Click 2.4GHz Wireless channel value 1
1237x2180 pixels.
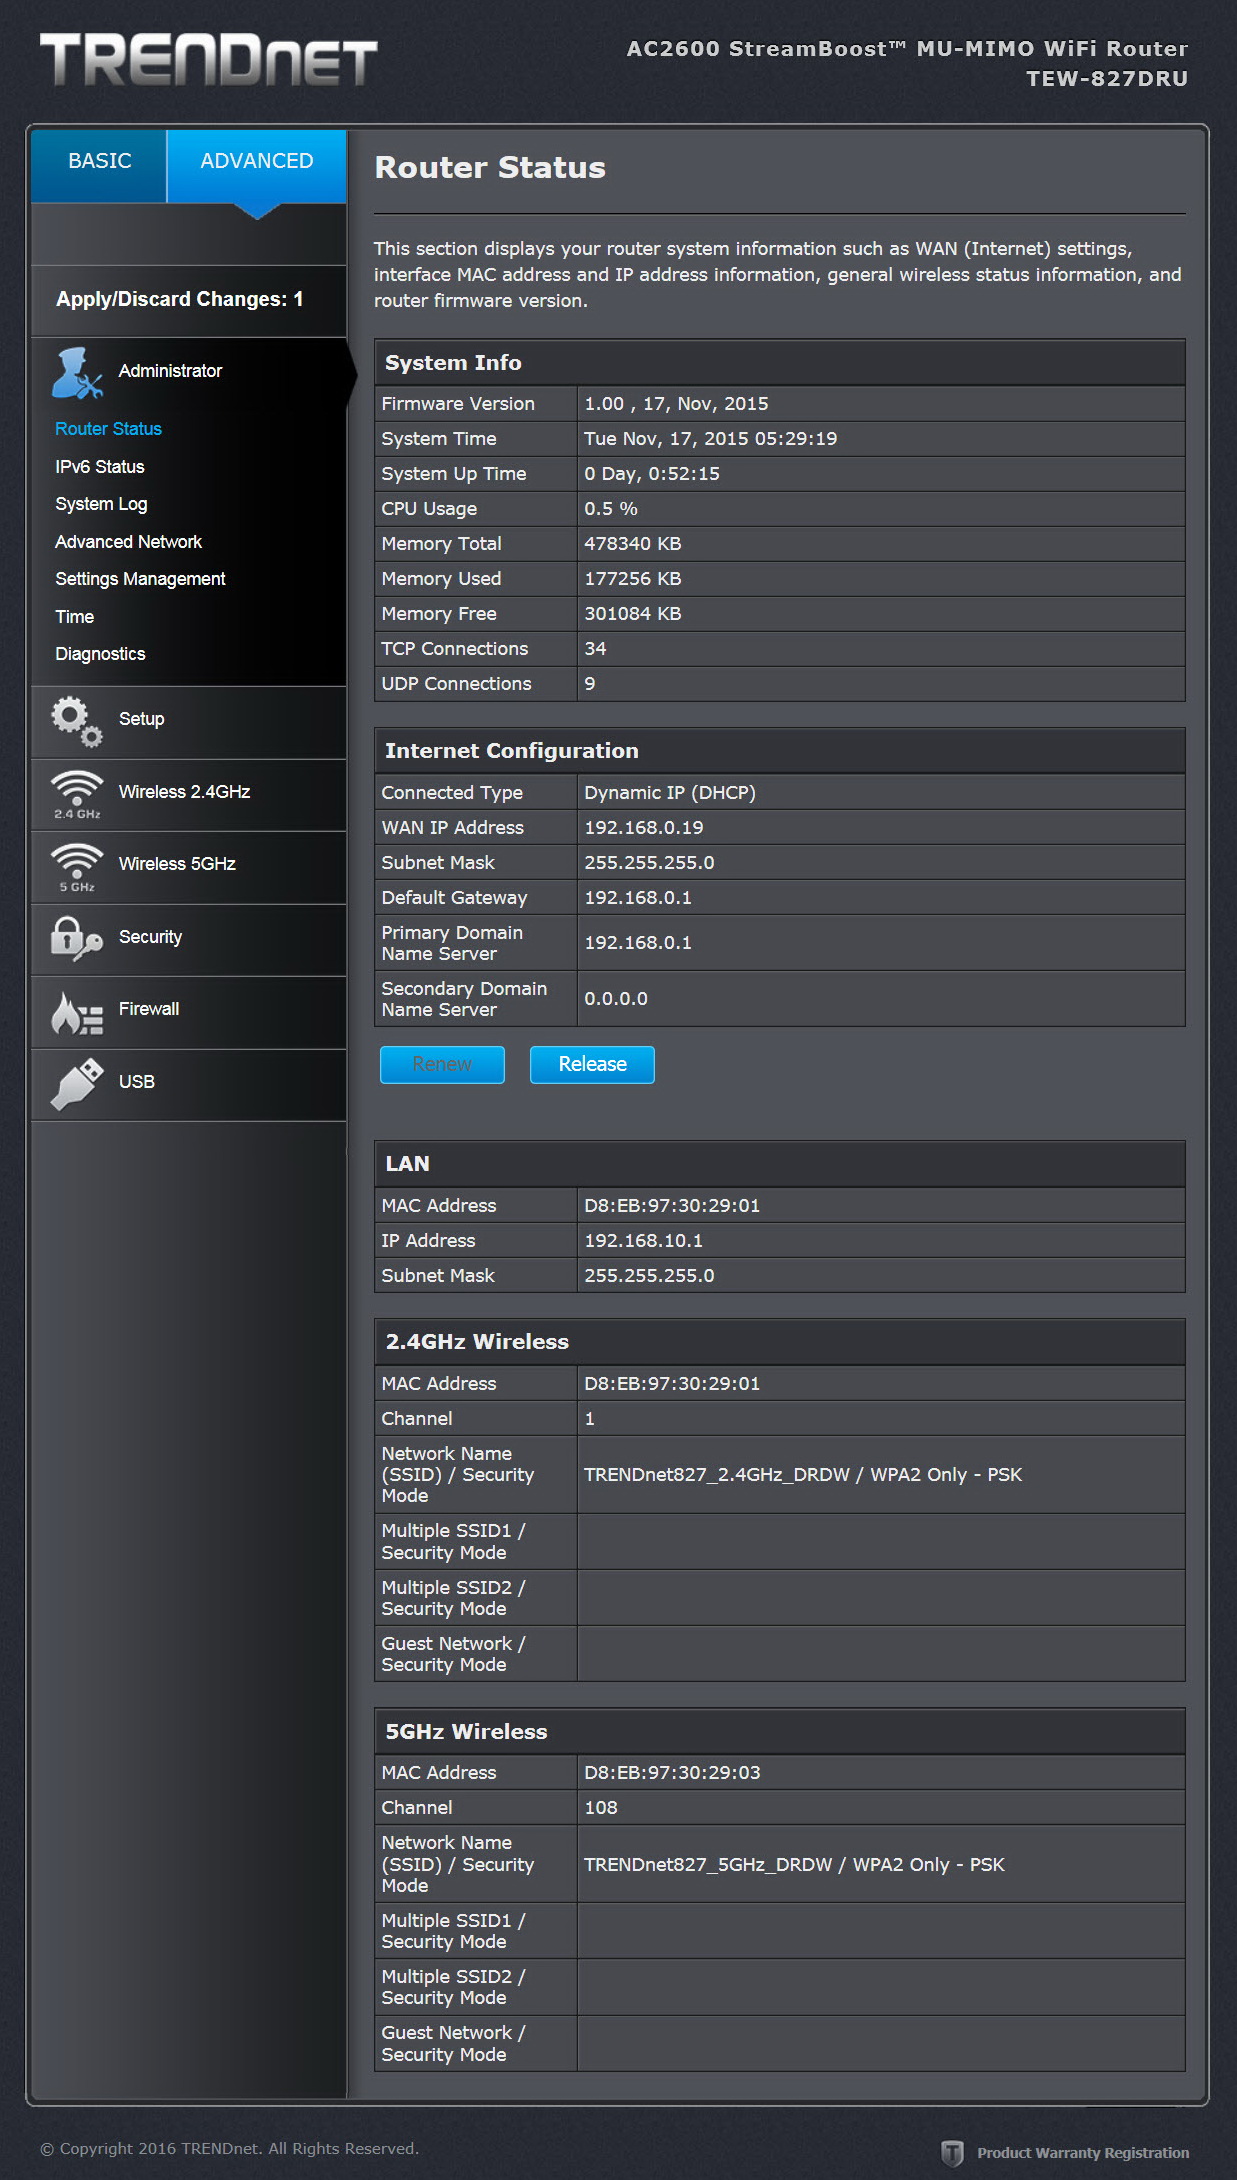pyautogui.click(x=590, y=1419)
